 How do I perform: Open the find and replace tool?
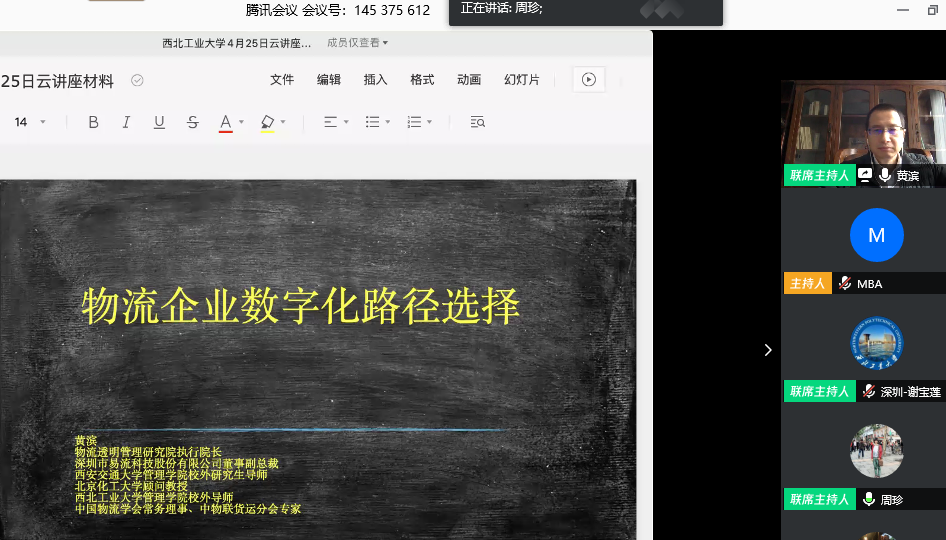477,122
